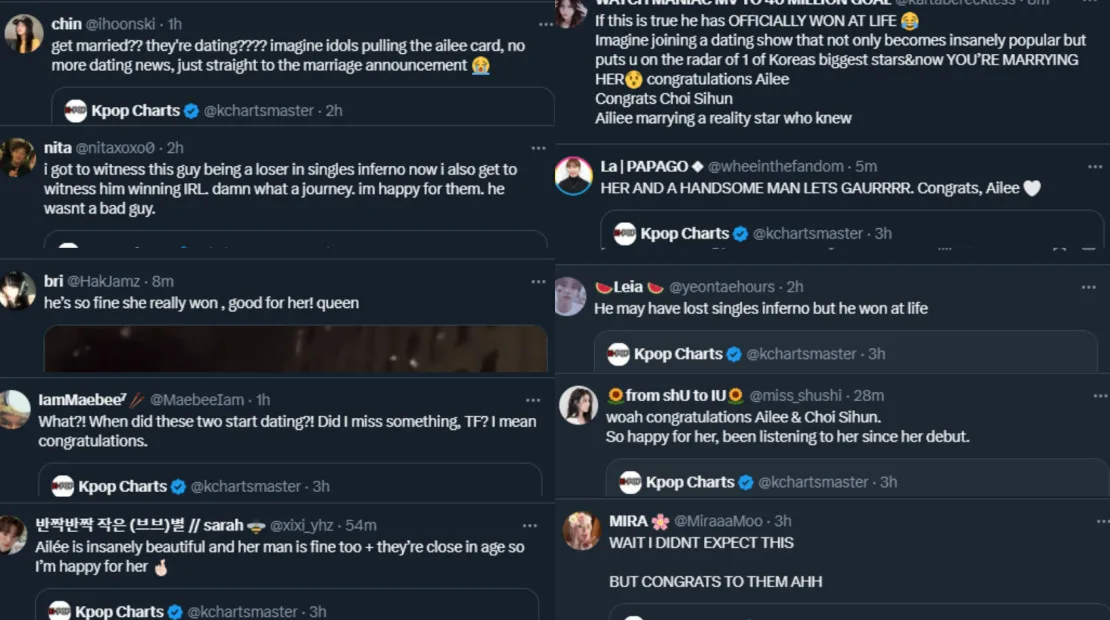Open Leia's profile avatar
The height and width of the screenshot is (620, 1110).
tap(571, 297)
